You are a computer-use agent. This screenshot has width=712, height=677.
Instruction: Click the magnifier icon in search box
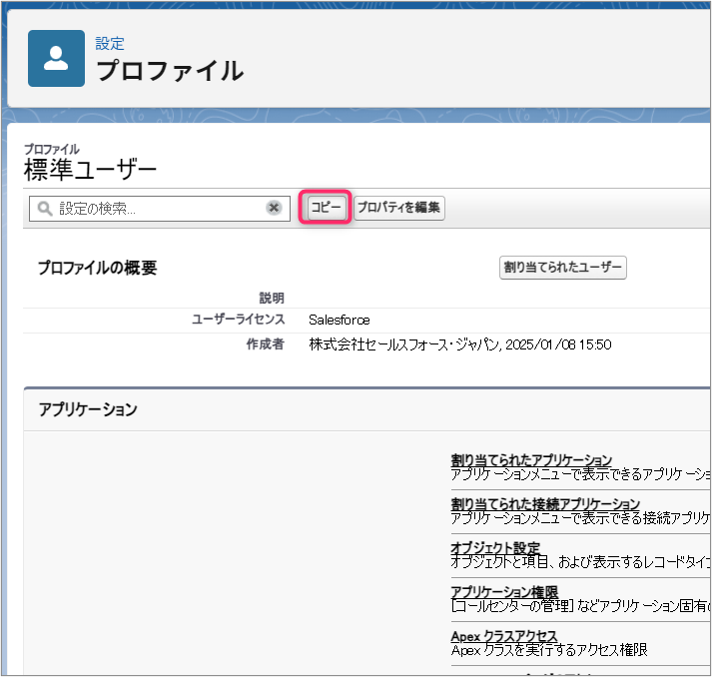44,208
